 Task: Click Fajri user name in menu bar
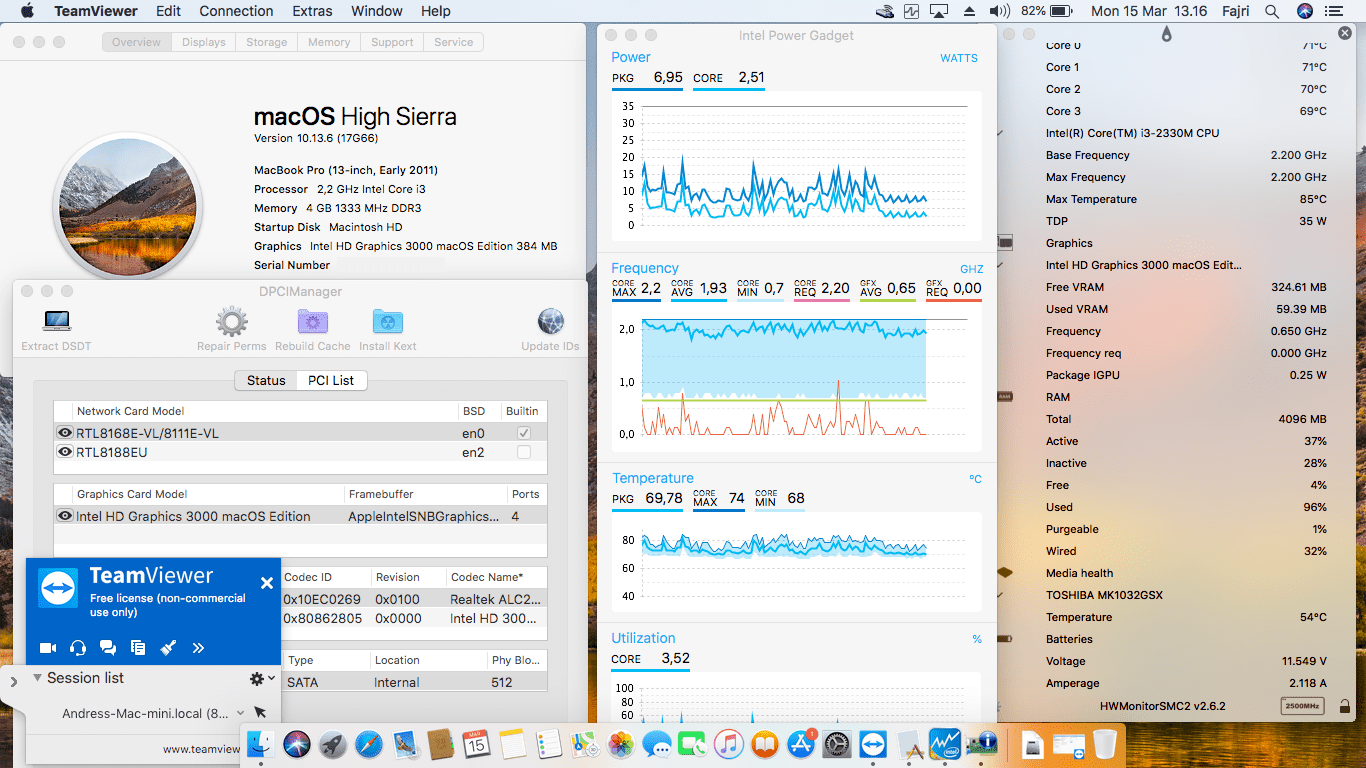click(1235, 11)
